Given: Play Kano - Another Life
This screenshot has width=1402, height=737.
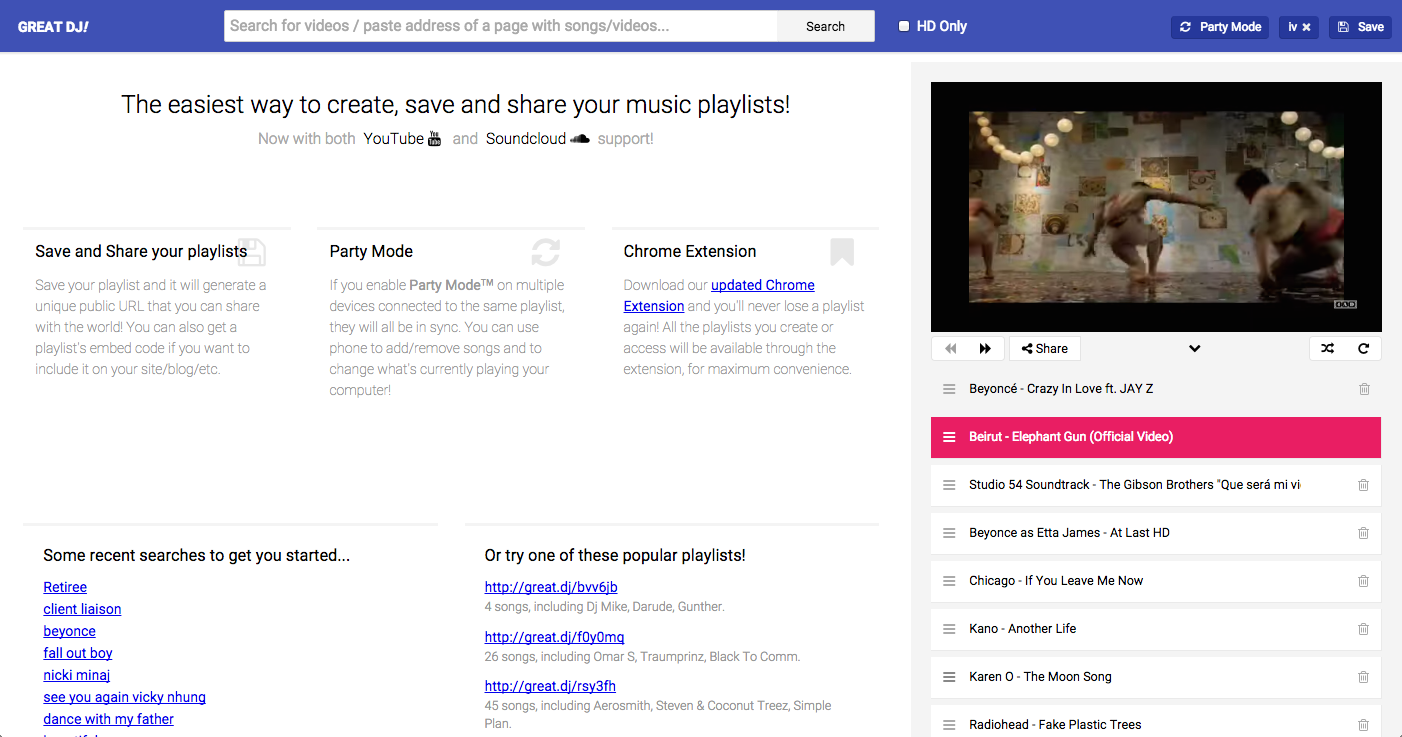Looking at the screenshot, I should pyautogui.click(x=1022, y=629).
